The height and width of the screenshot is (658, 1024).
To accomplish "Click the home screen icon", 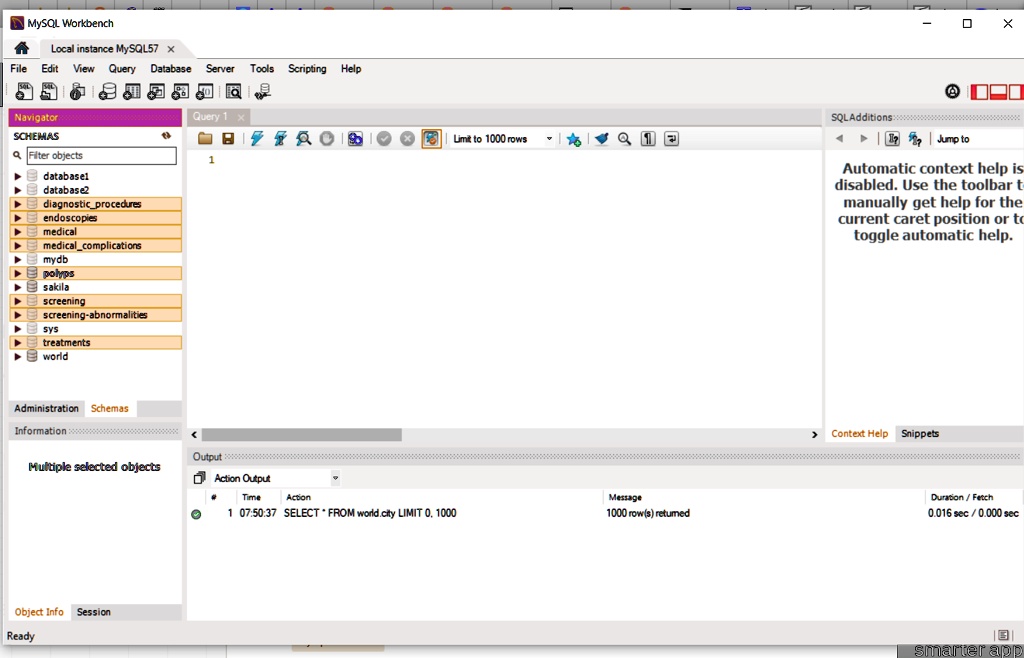I will 21,48.
